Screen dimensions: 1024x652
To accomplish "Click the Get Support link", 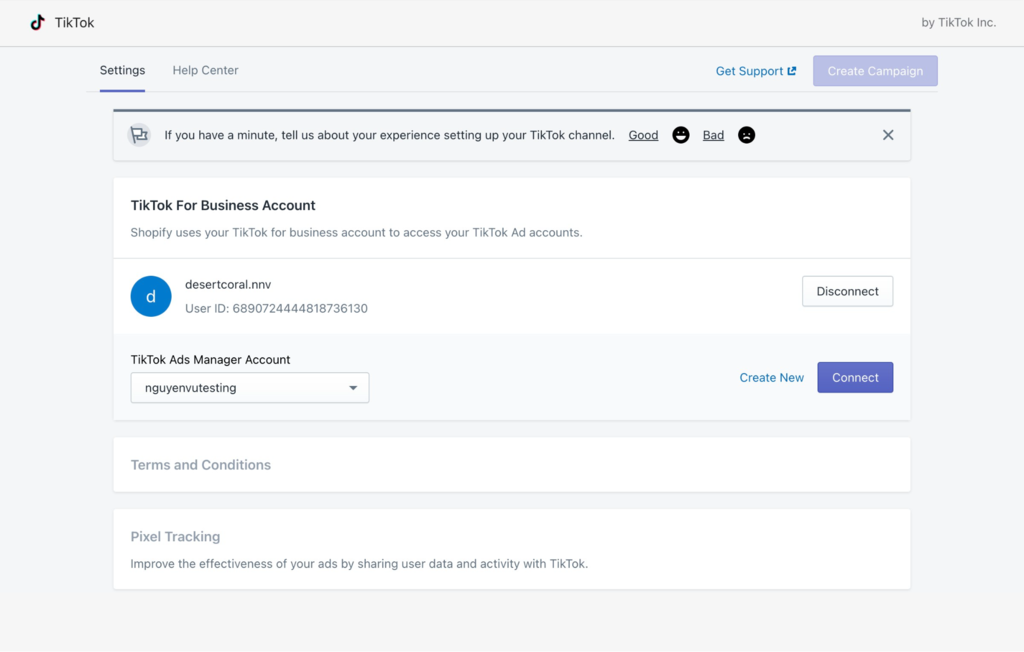I will click(x=749, y=71).
